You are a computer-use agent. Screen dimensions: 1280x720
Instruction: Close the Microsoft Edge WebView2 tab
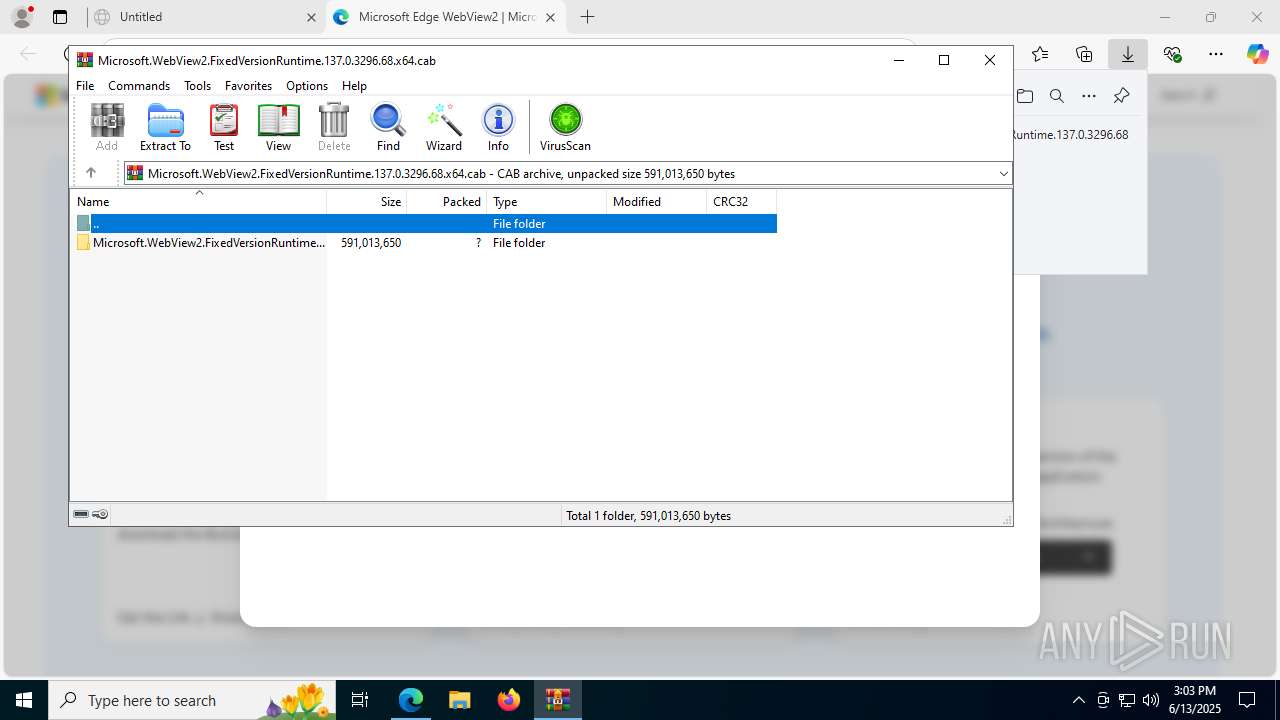pyautogui.click(x=550, y=17)
